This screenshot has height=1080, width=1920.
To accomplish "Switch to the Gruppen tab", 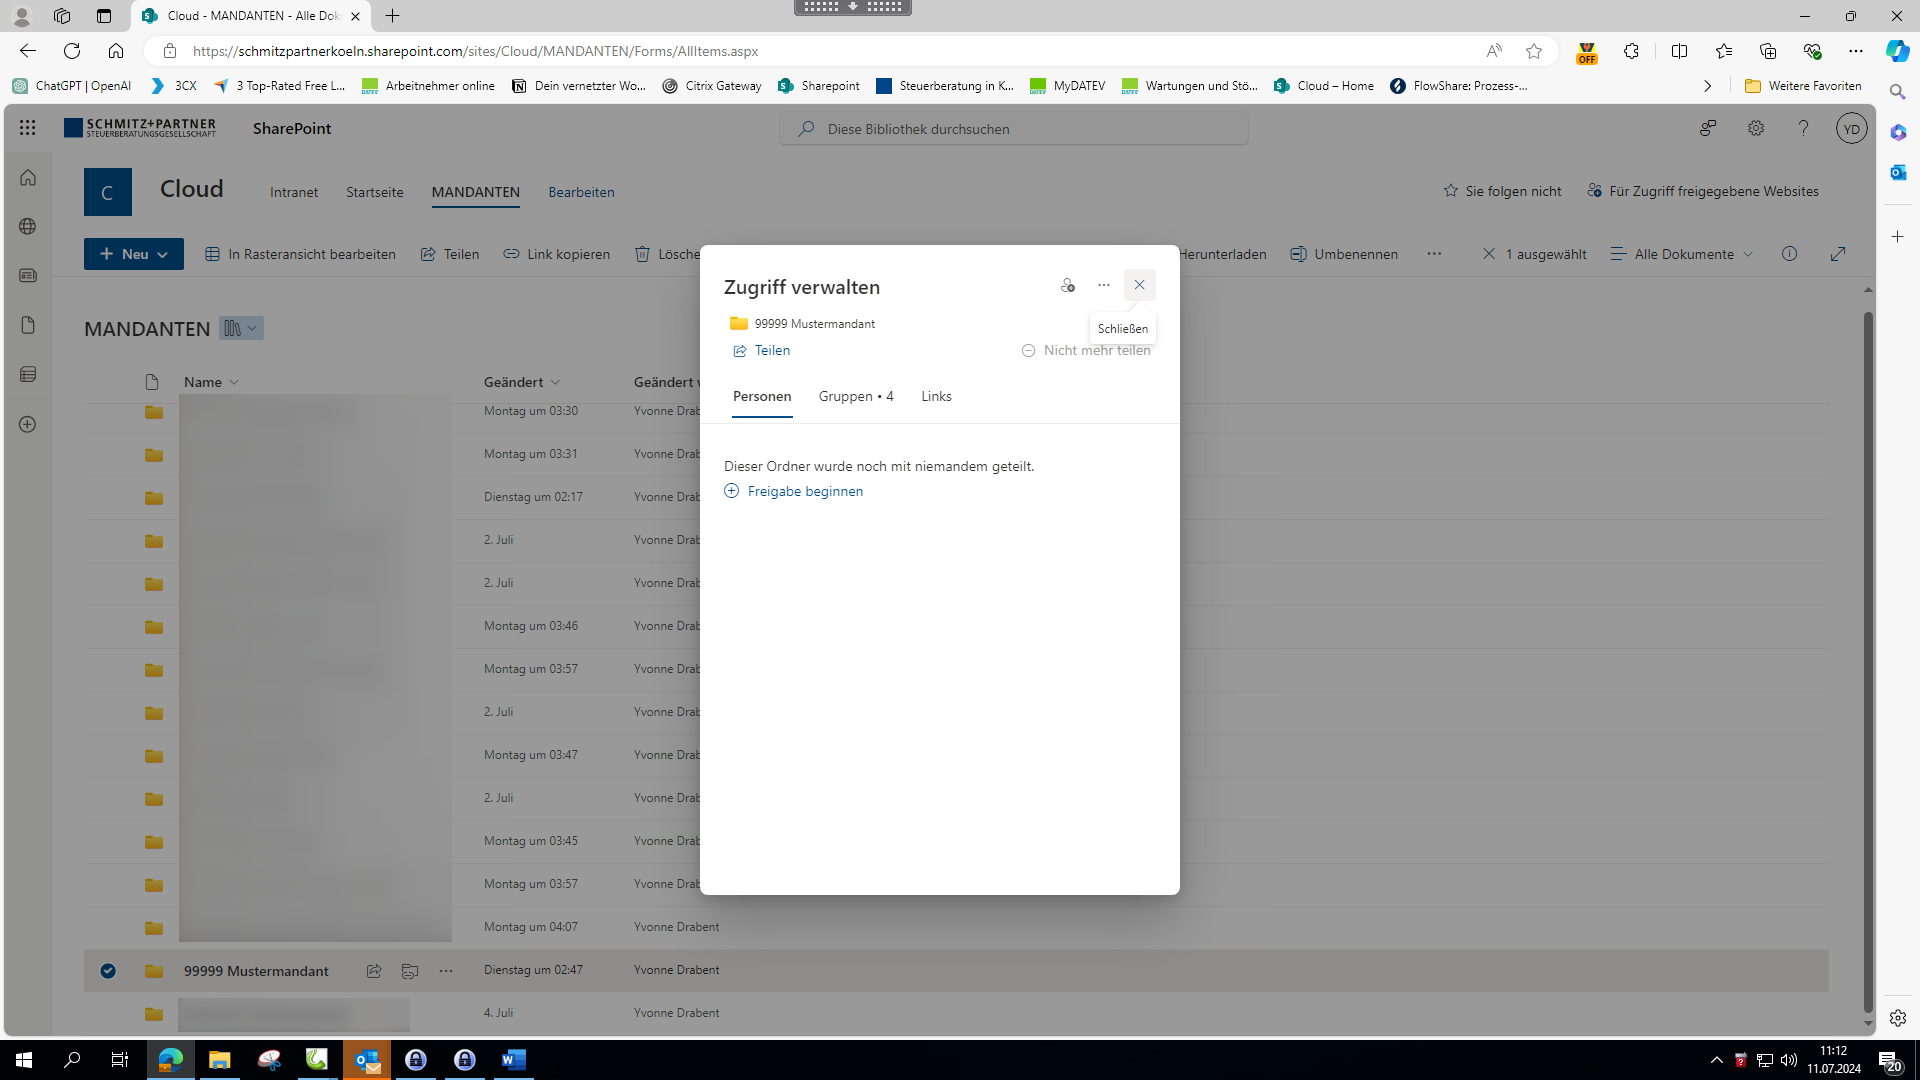I will (x=855, y=397).
